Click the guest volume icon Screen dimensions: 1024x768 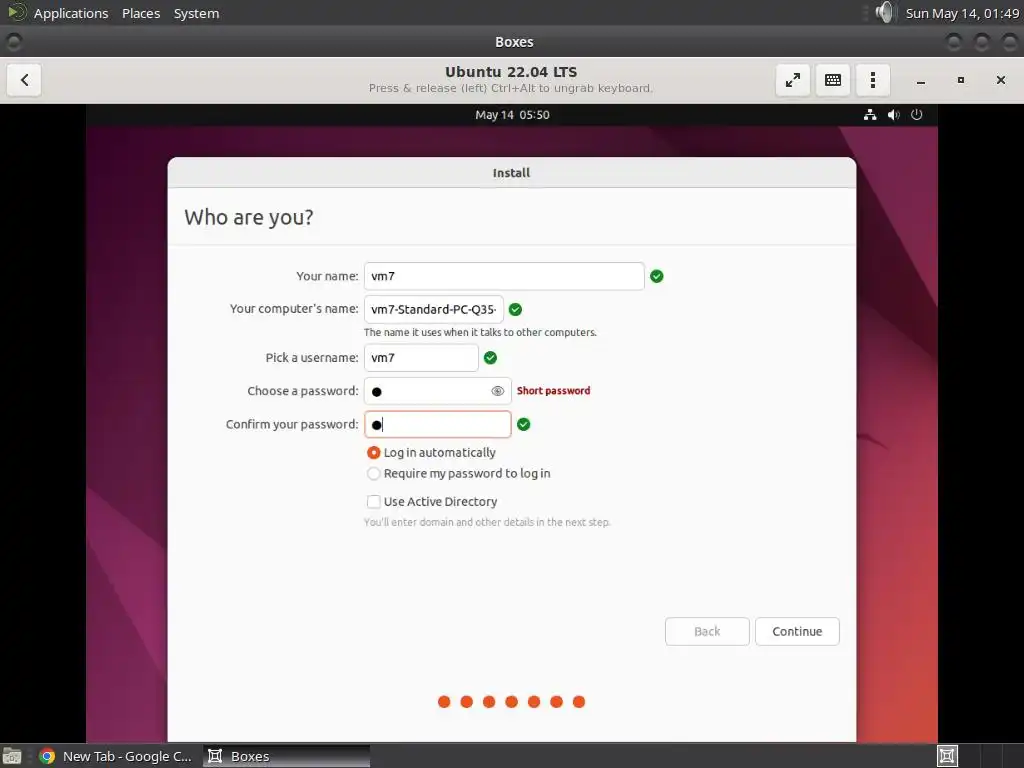pyautogui.click(x=893, y=115)
